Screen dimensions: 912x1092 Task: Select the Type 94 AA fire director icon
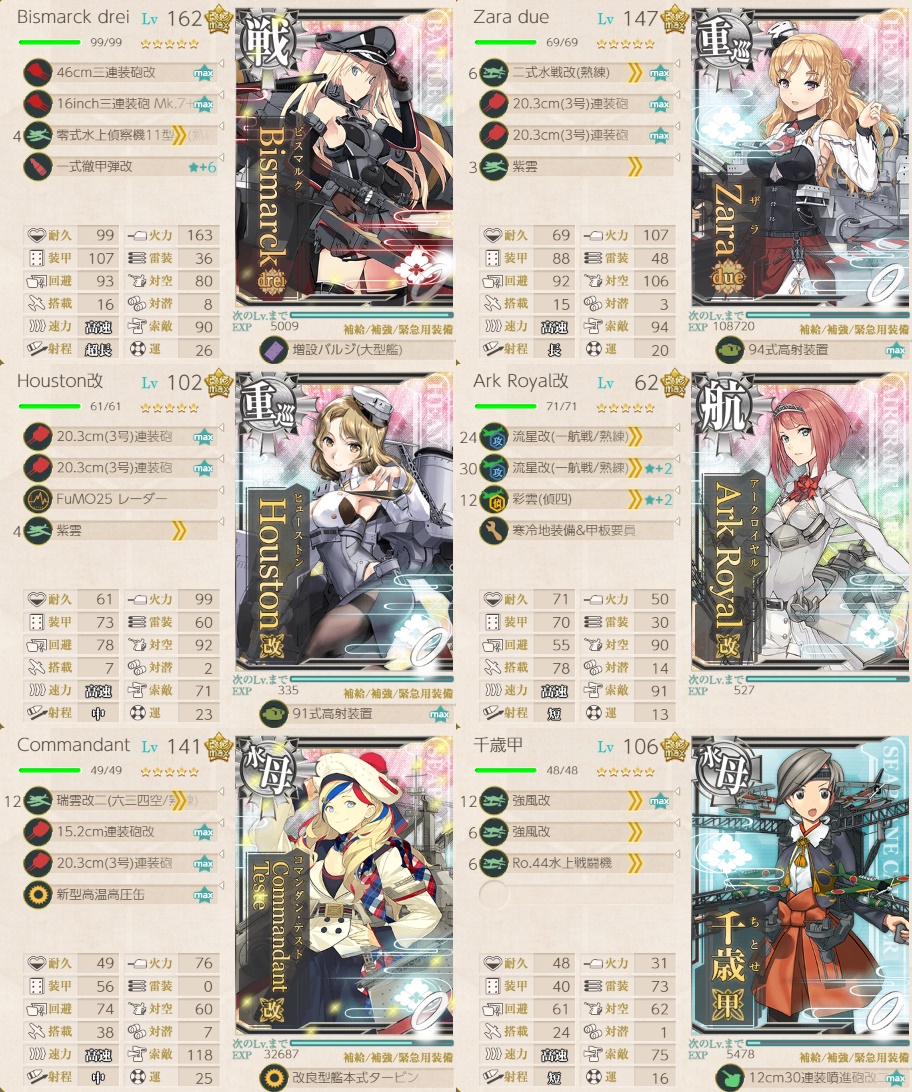[x=730, y=350]
